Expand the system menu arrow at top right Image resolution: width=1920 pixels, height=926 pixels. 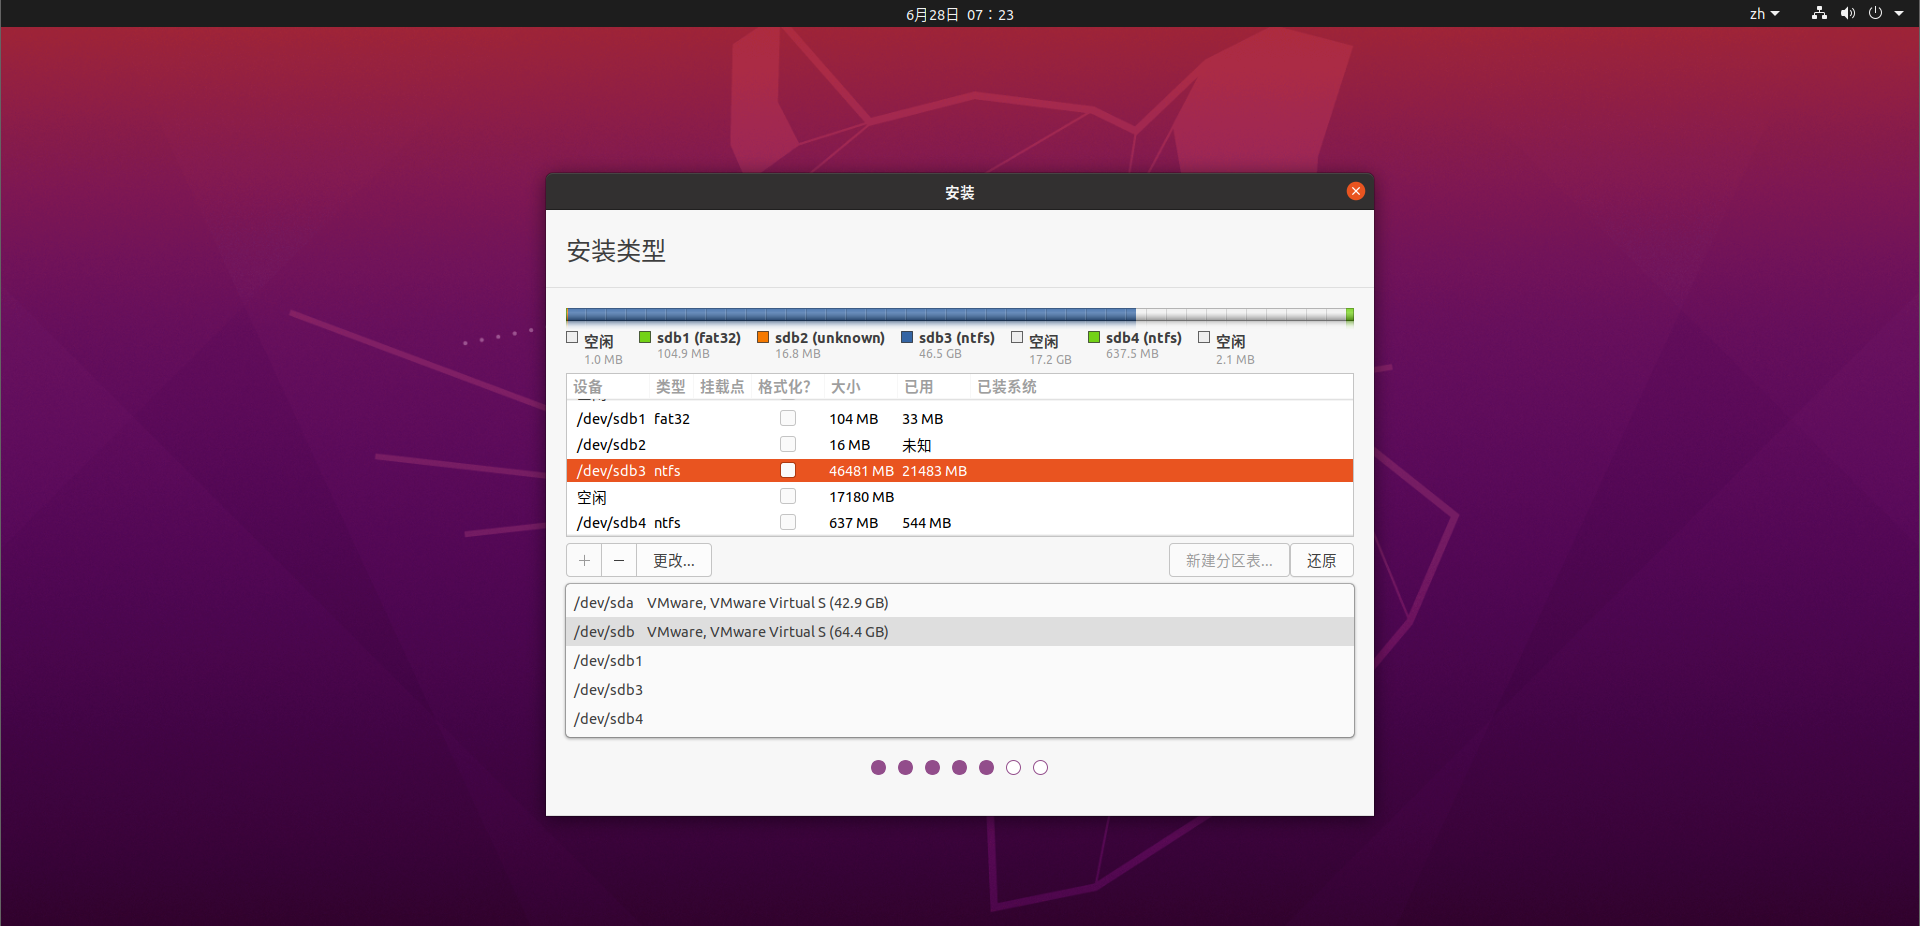coord(1899,14)
